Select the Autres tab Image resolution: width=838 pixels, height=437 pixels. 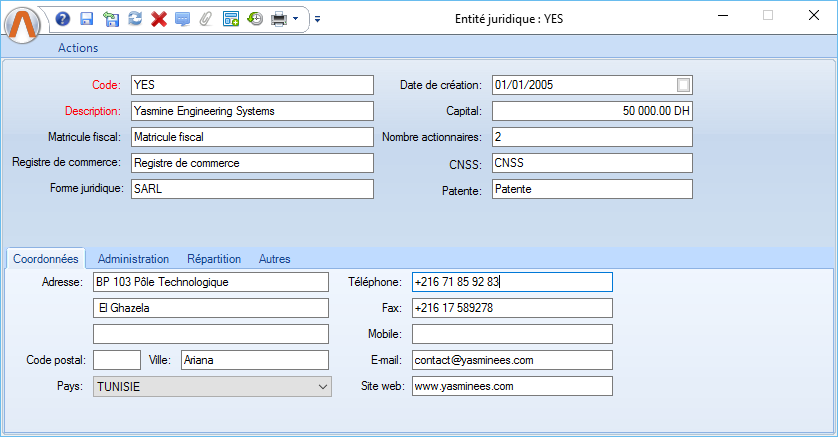275,259
